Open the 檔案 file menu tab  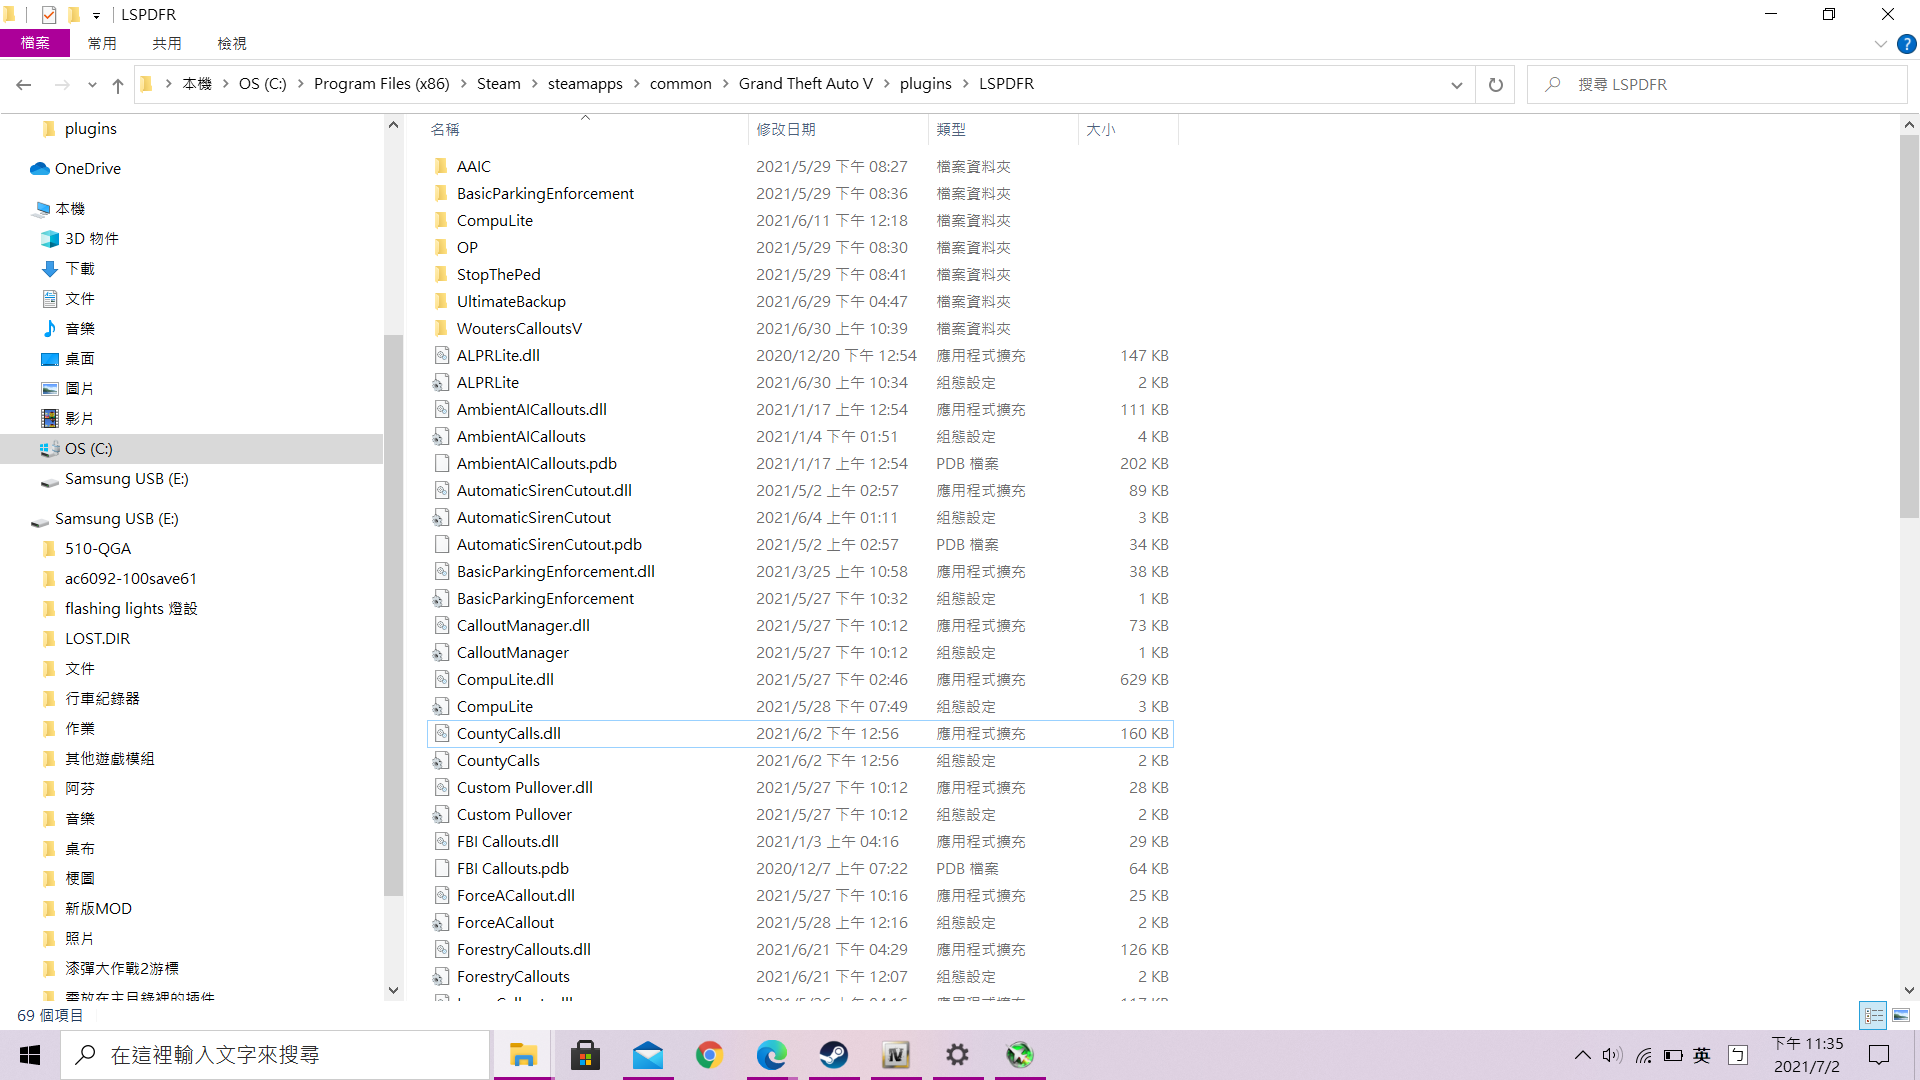[x=35, y=44]
